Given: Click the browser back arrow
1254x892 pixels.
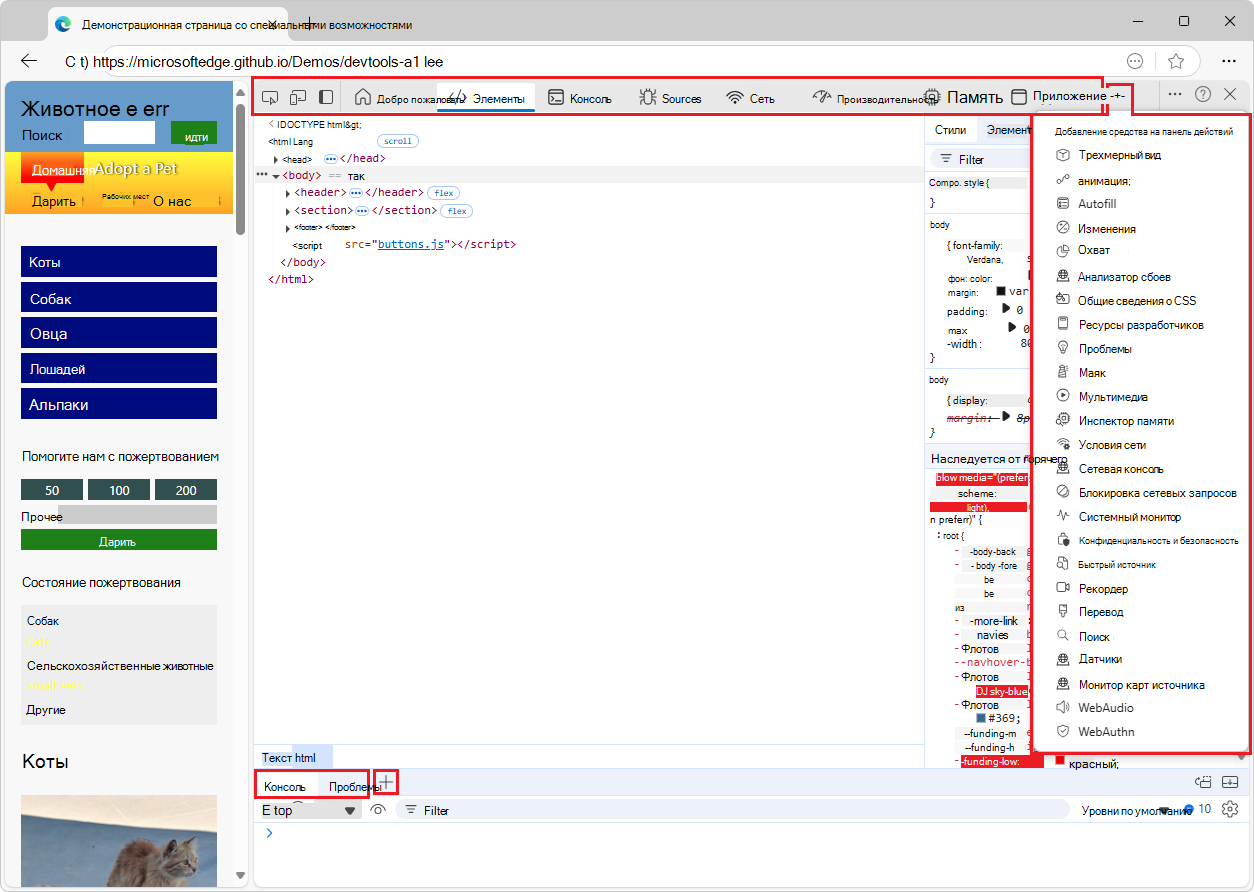Looking at the screenshot, I should click(x=29, y=60).
